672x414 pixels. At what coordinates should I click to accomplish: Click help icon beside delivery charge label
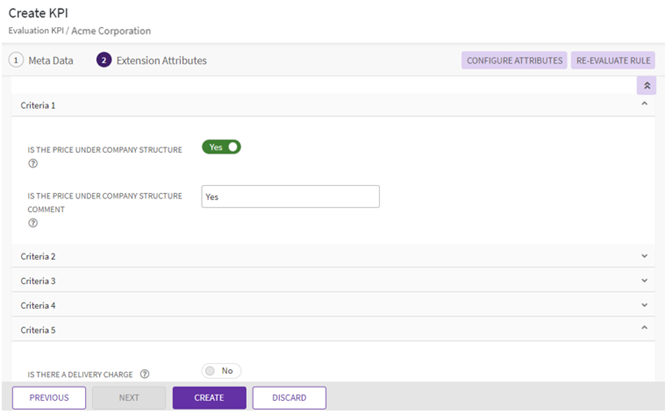(x=145, y=374)
